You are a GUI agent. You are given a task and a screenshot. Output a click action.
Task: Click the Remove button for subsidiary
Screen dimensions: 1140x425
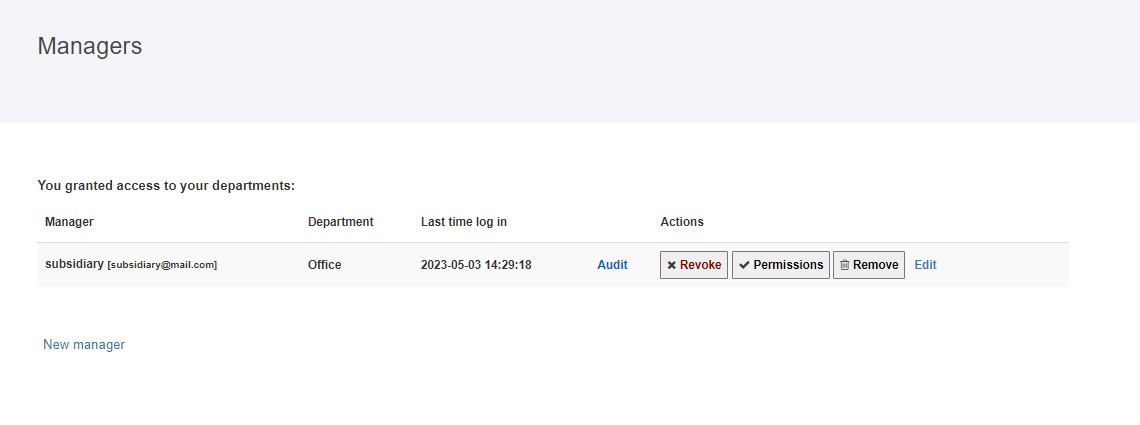tap(869, 265)
